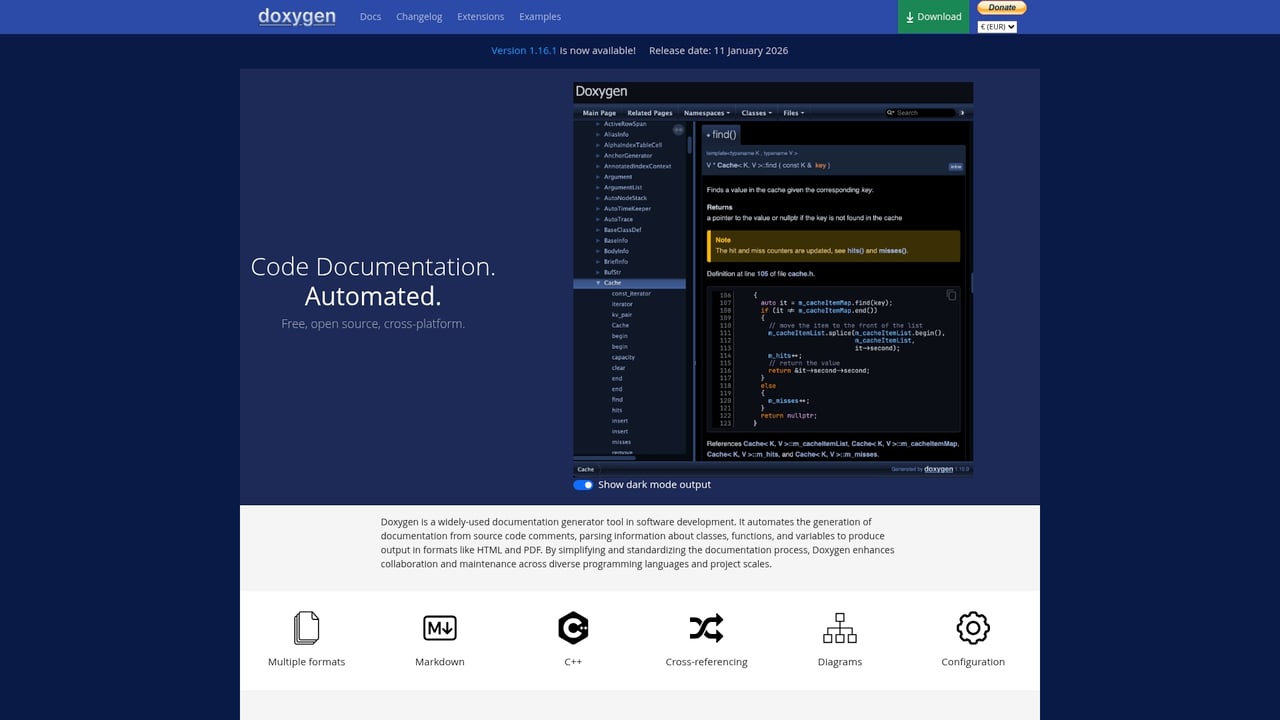Click the C++ language icon
1280x720 pixels.
coord(573,628)
